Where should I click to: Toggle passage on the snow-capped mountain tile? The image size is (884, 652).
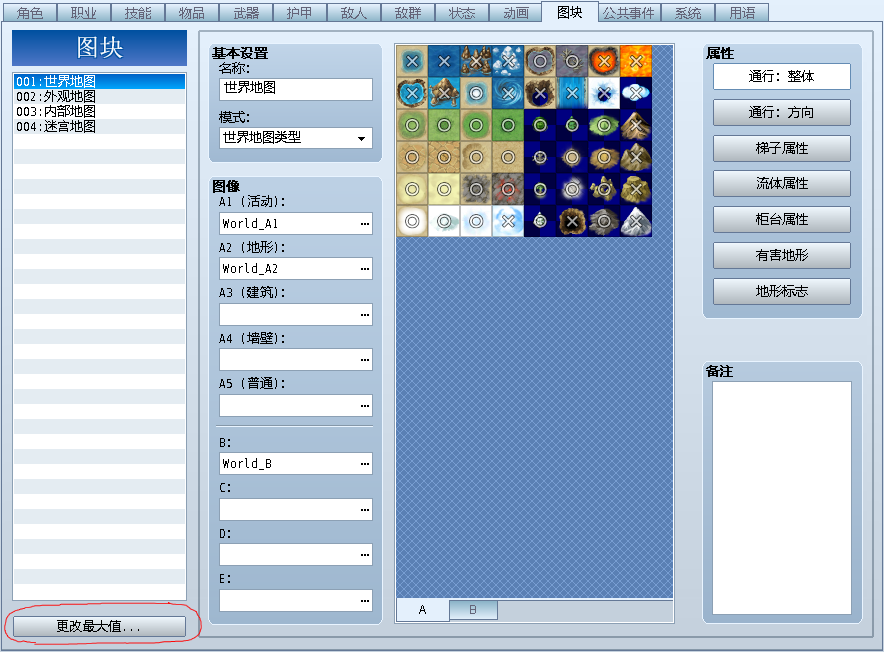636,221
